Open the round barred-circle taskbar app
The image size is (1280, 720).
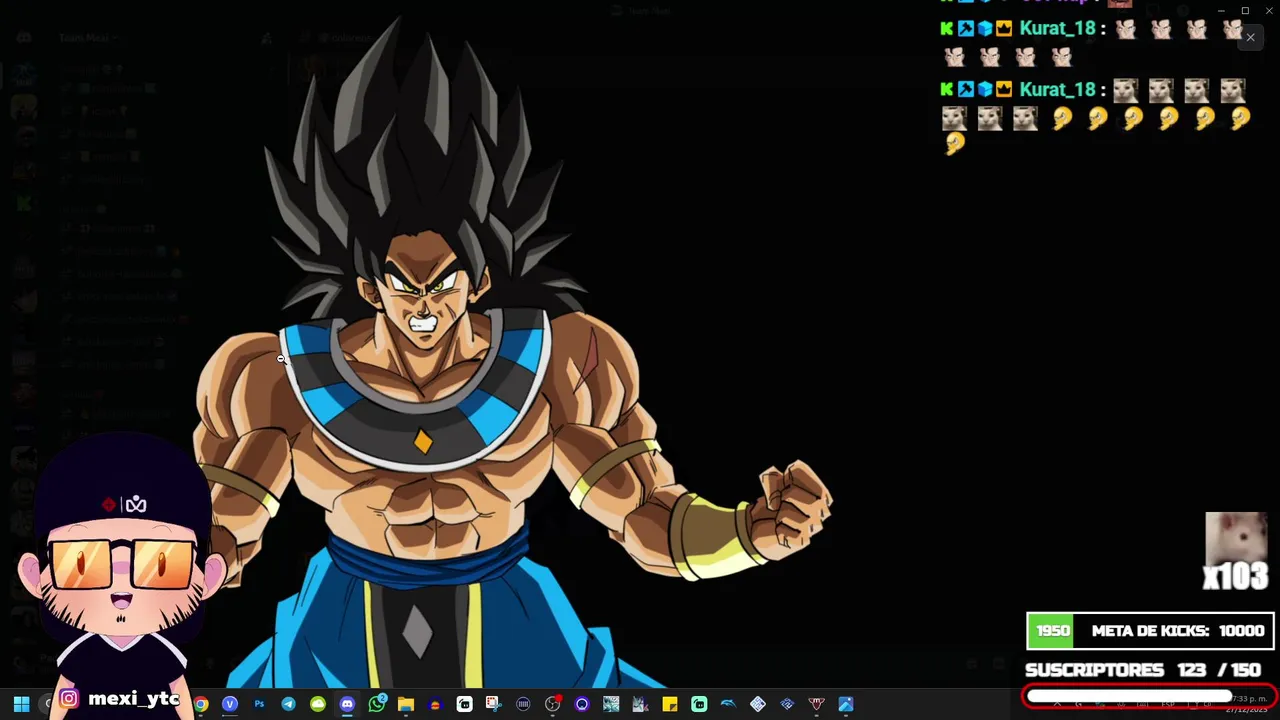[523, 704]
